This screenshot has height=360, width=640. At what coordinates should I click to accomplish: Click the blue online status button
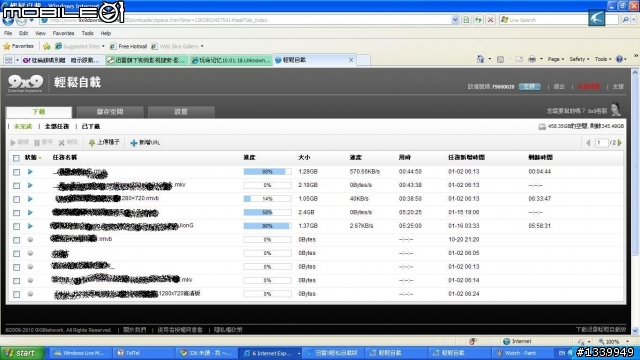[x=529, y=87]
